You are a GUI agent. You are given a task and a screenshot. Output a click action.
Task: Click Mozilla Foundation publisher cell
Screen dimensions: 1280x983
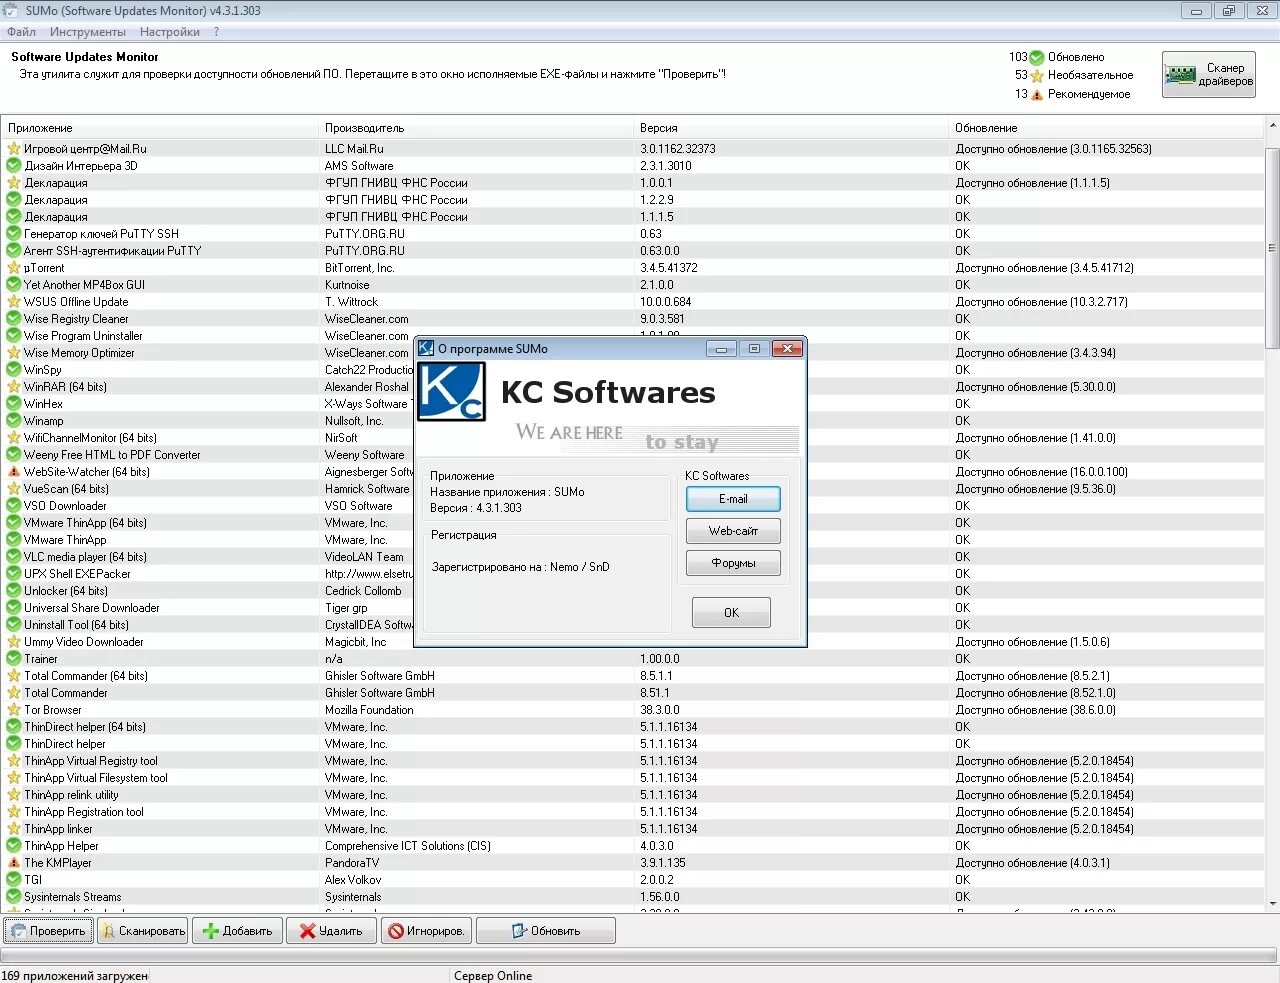click(369, 710)
